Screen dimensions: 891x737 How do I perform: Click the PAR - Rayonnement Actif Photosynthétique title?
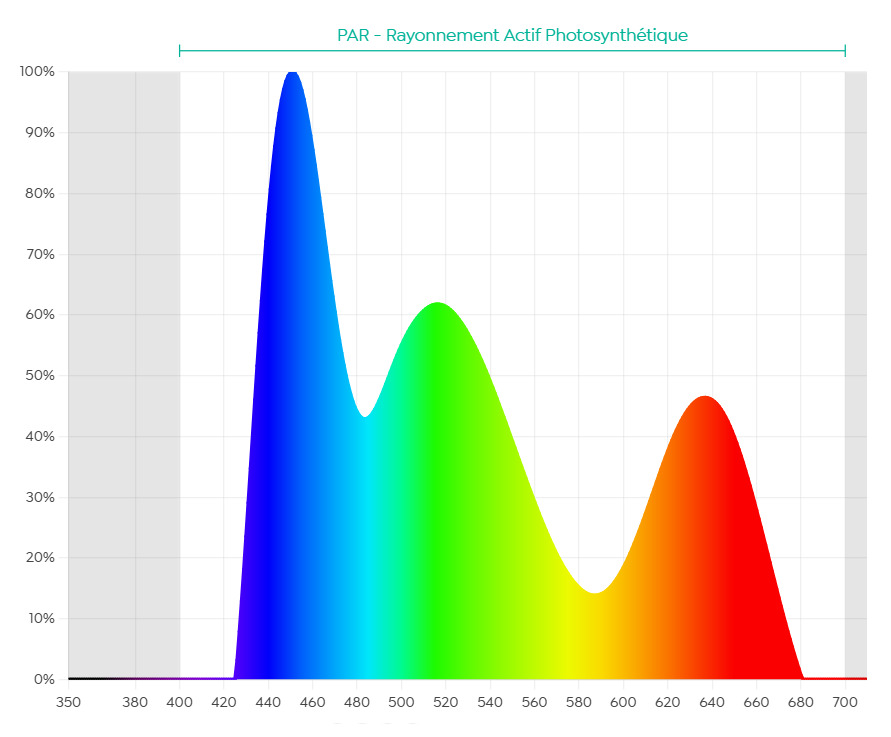512,35
